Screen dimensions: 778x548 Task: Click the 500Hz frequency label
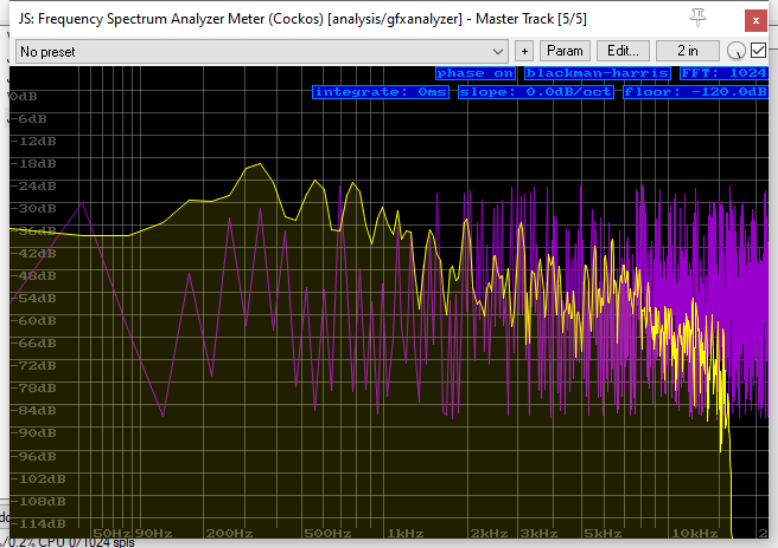(327, 534)
